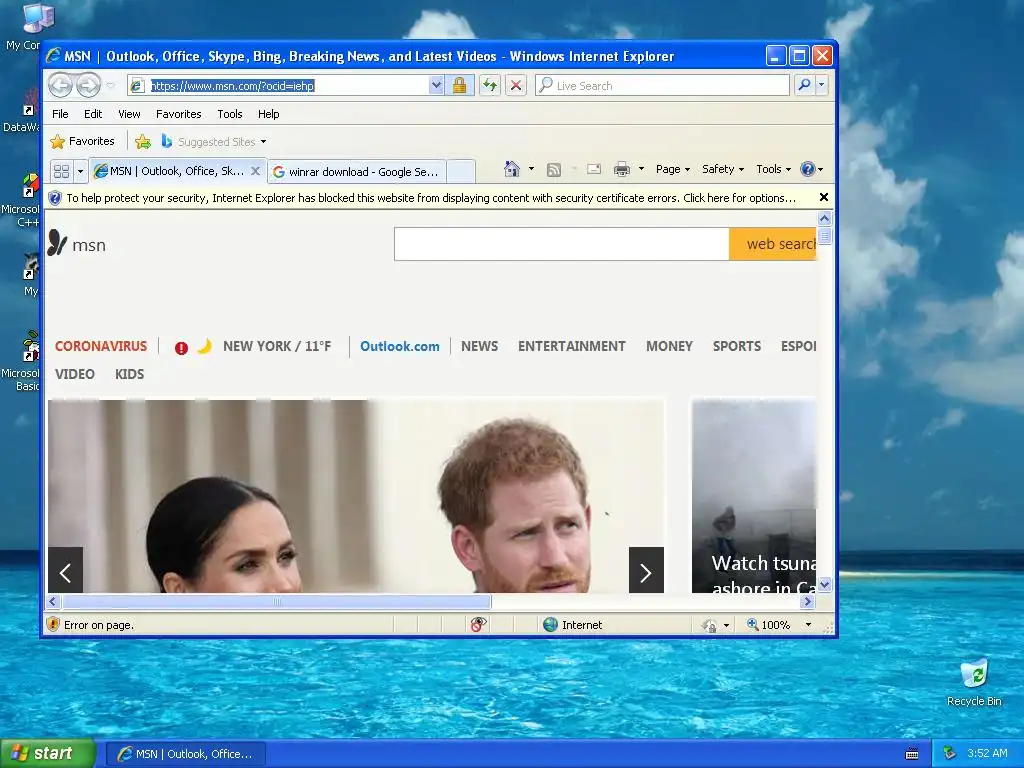Open the CORONAVIRUS link

coord(101,346)
